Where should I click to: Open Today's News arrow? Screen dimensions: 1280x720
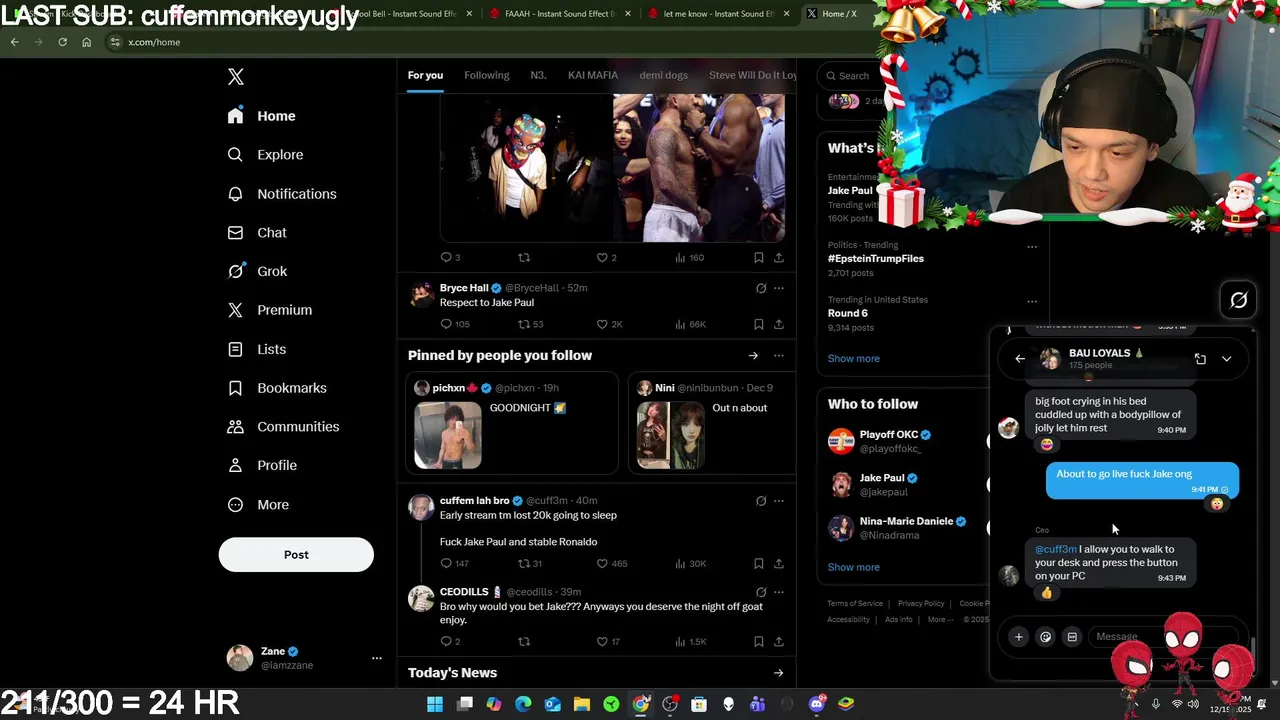[x=779, y=673]
